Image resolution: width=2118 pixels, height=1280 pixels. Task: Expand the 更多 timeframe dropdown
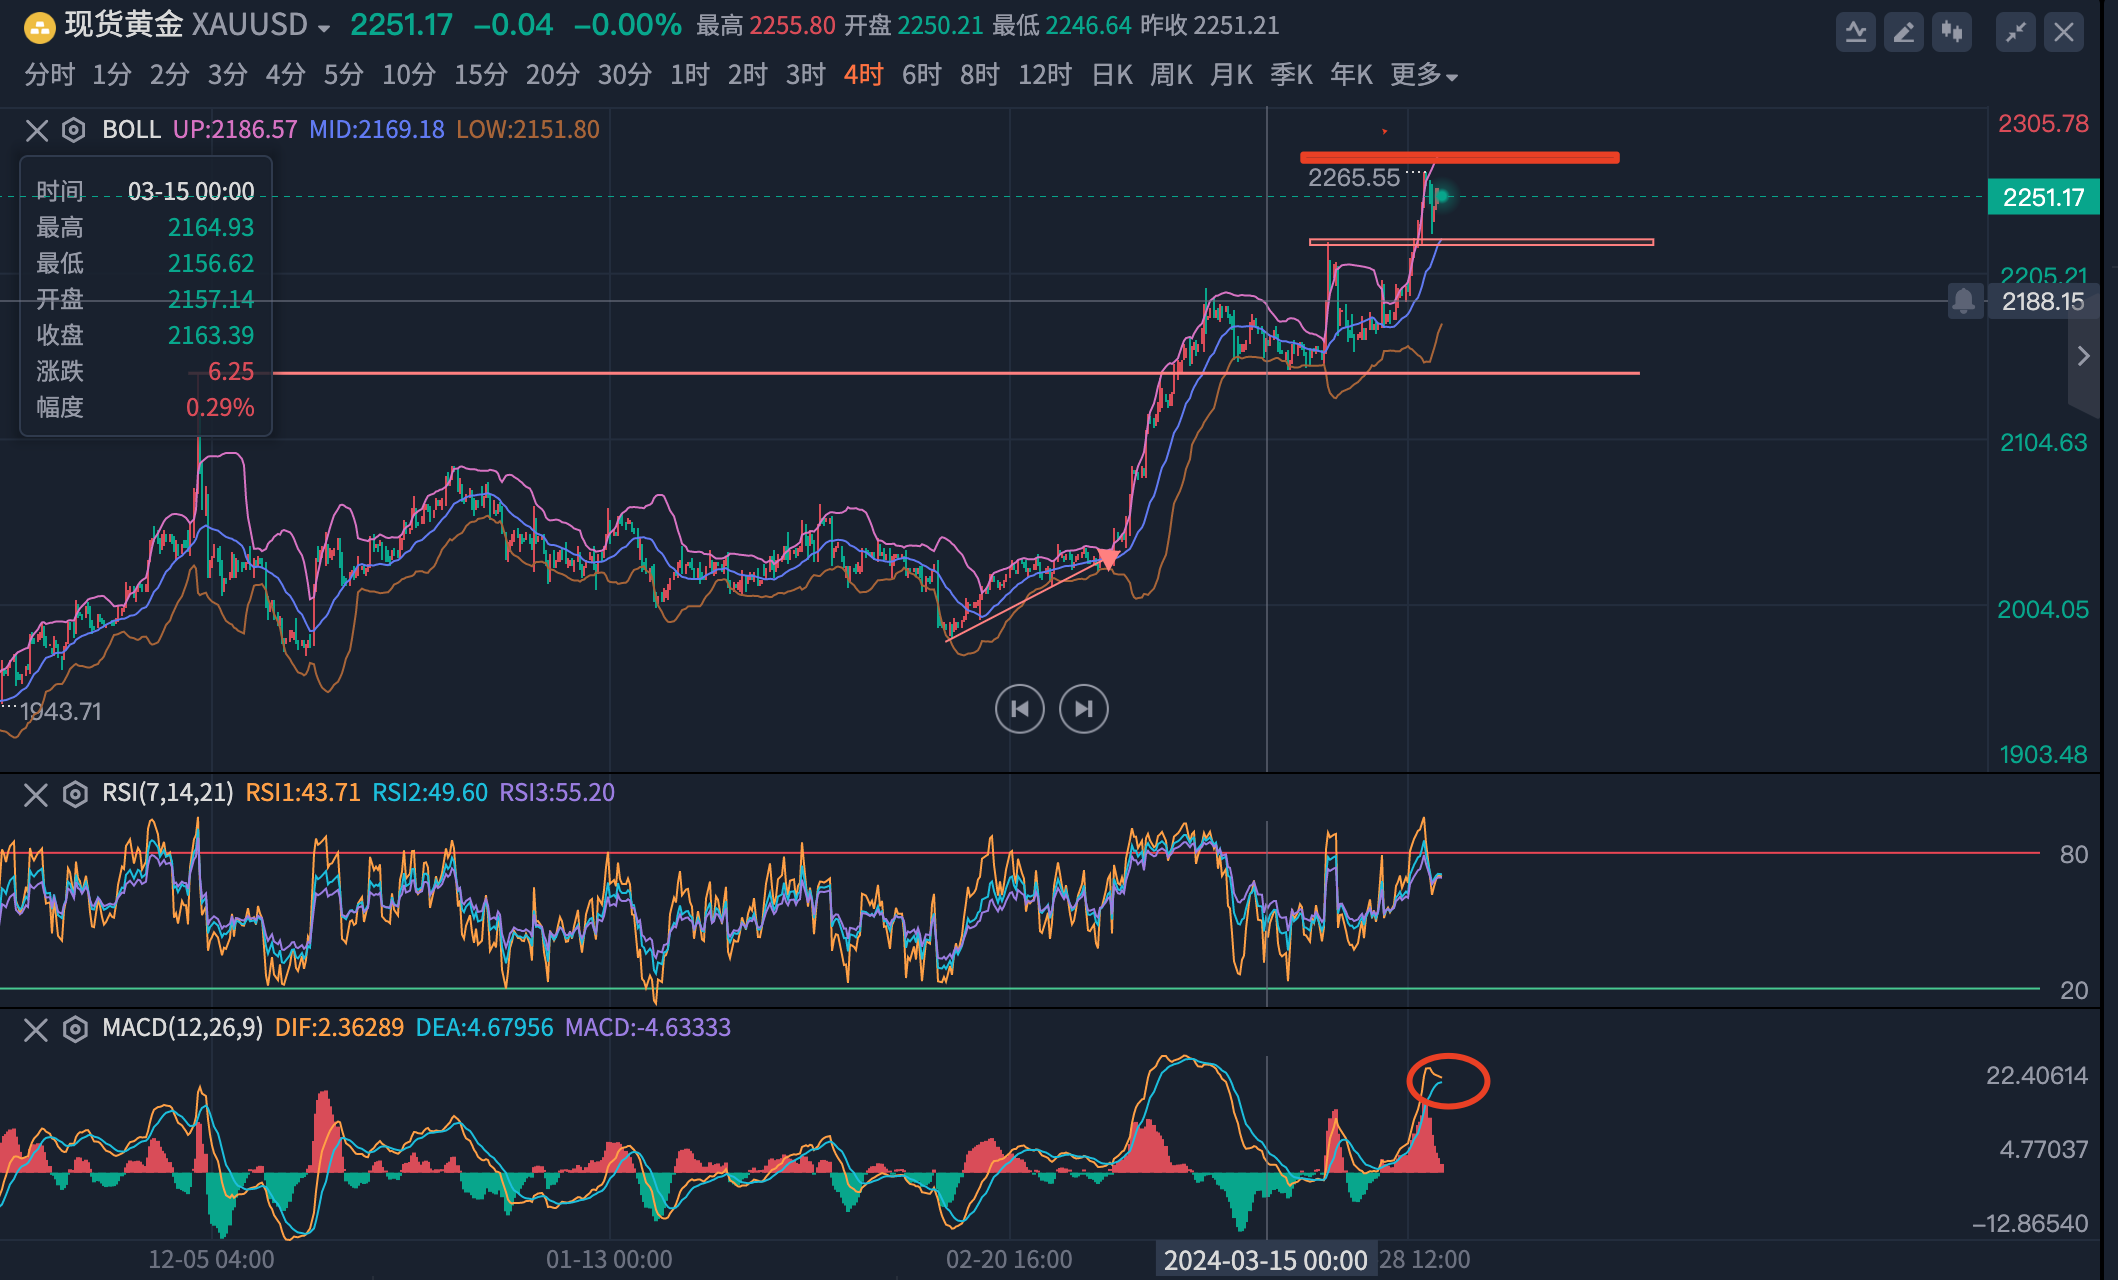[1424, 75]
